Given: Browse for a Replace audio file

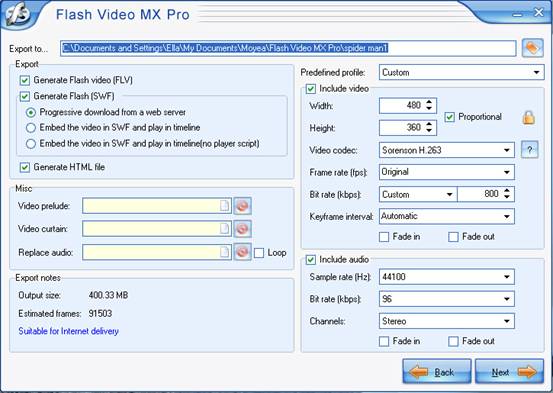Looking at the screenshot, I should click(x=224, y=252).
